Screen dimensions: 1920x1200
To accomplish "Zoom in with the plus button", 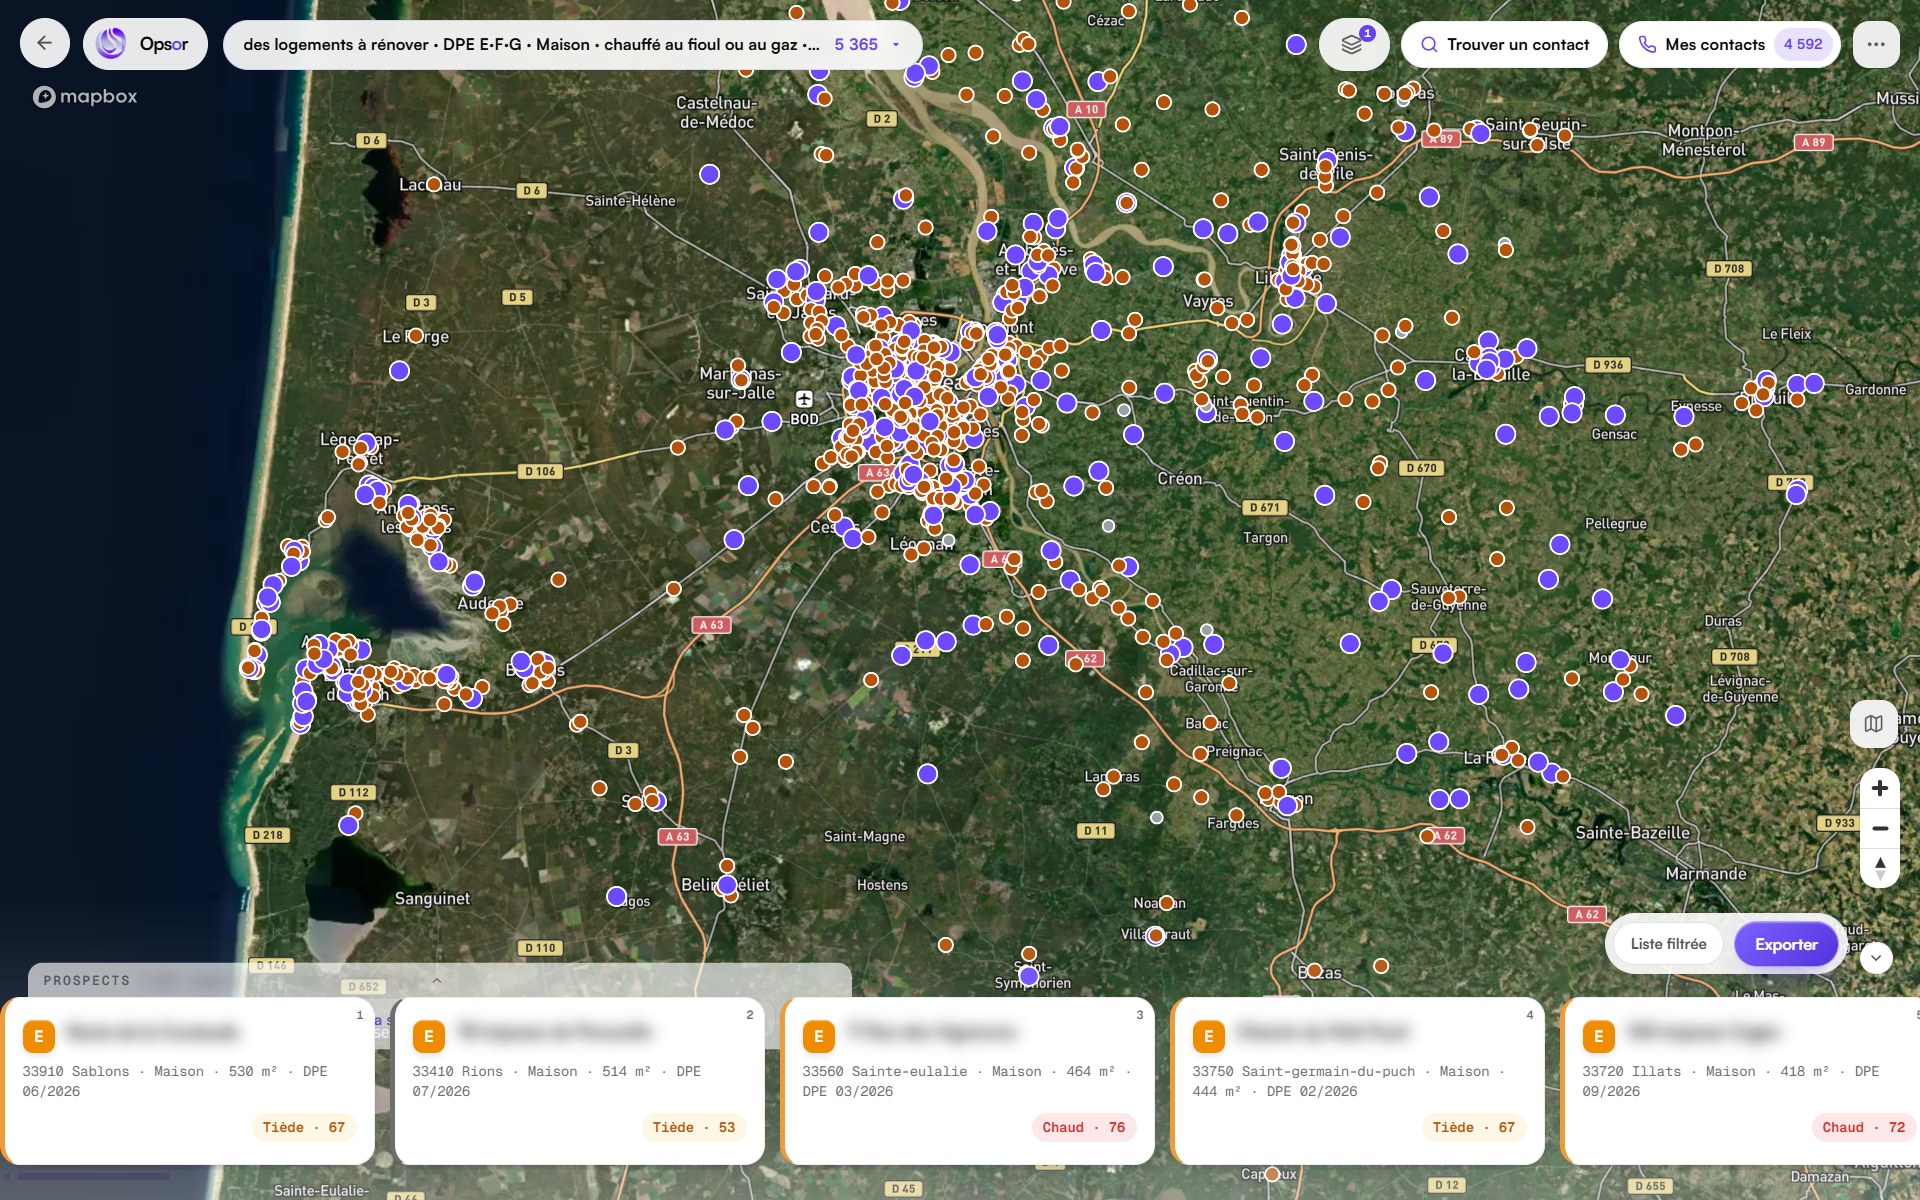I will [x=1880, y=788].
